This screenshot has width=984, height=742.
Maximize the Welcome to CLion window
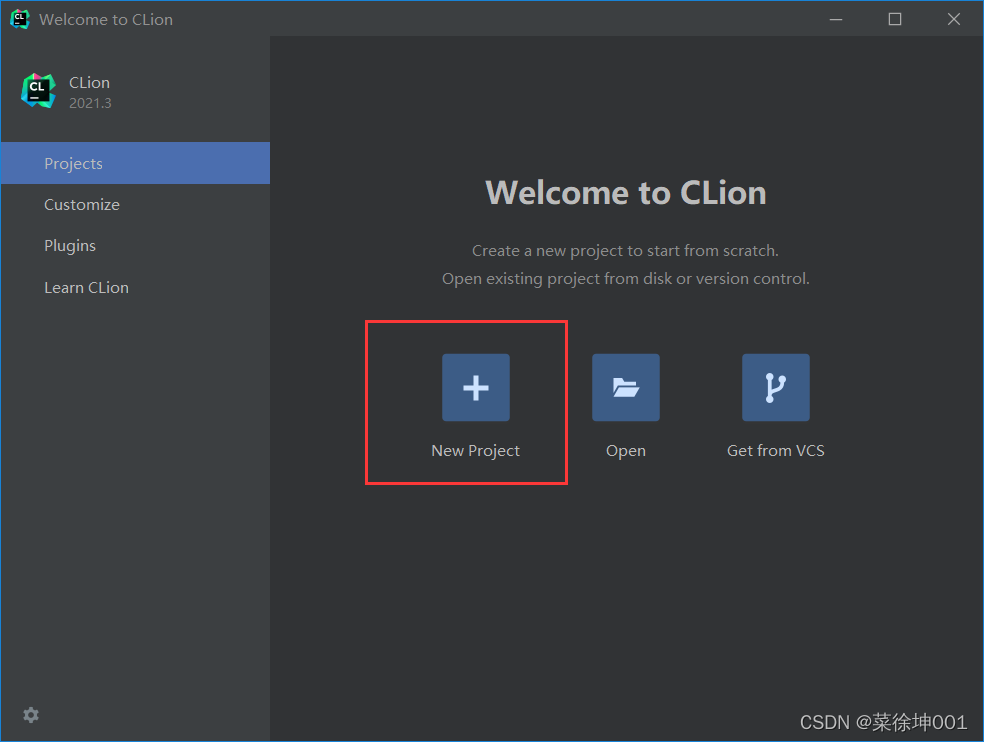[x=895, y=19]
